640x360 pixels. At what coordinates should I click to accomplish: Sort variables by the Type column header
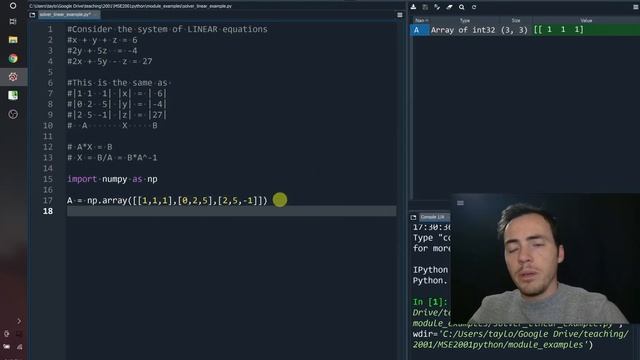pyautogui.click(x=465, y=20)
